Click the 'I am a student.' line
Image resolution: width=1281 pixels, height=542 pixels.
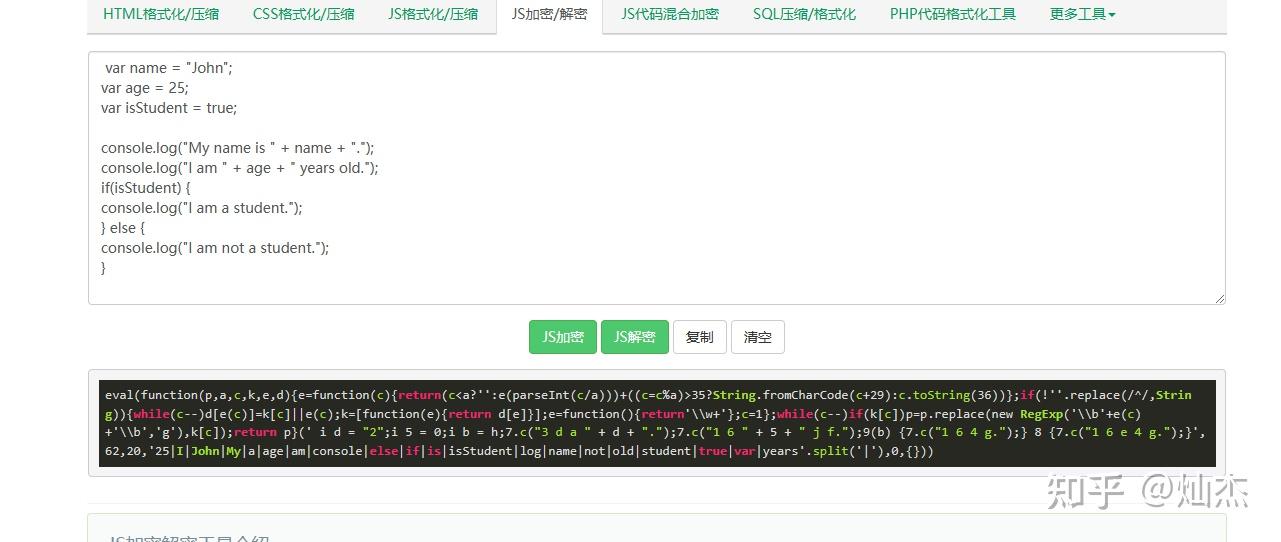pyautogui.click(x=201, y=208)
